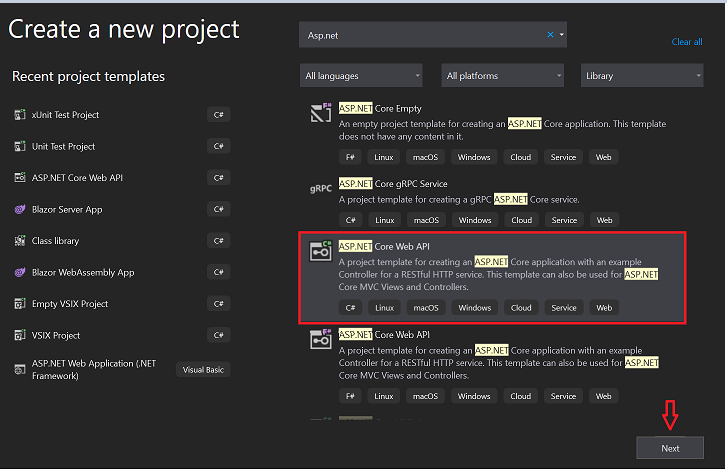Click the Clear all link
Viewport: 727px width, 472px height.
687,42
